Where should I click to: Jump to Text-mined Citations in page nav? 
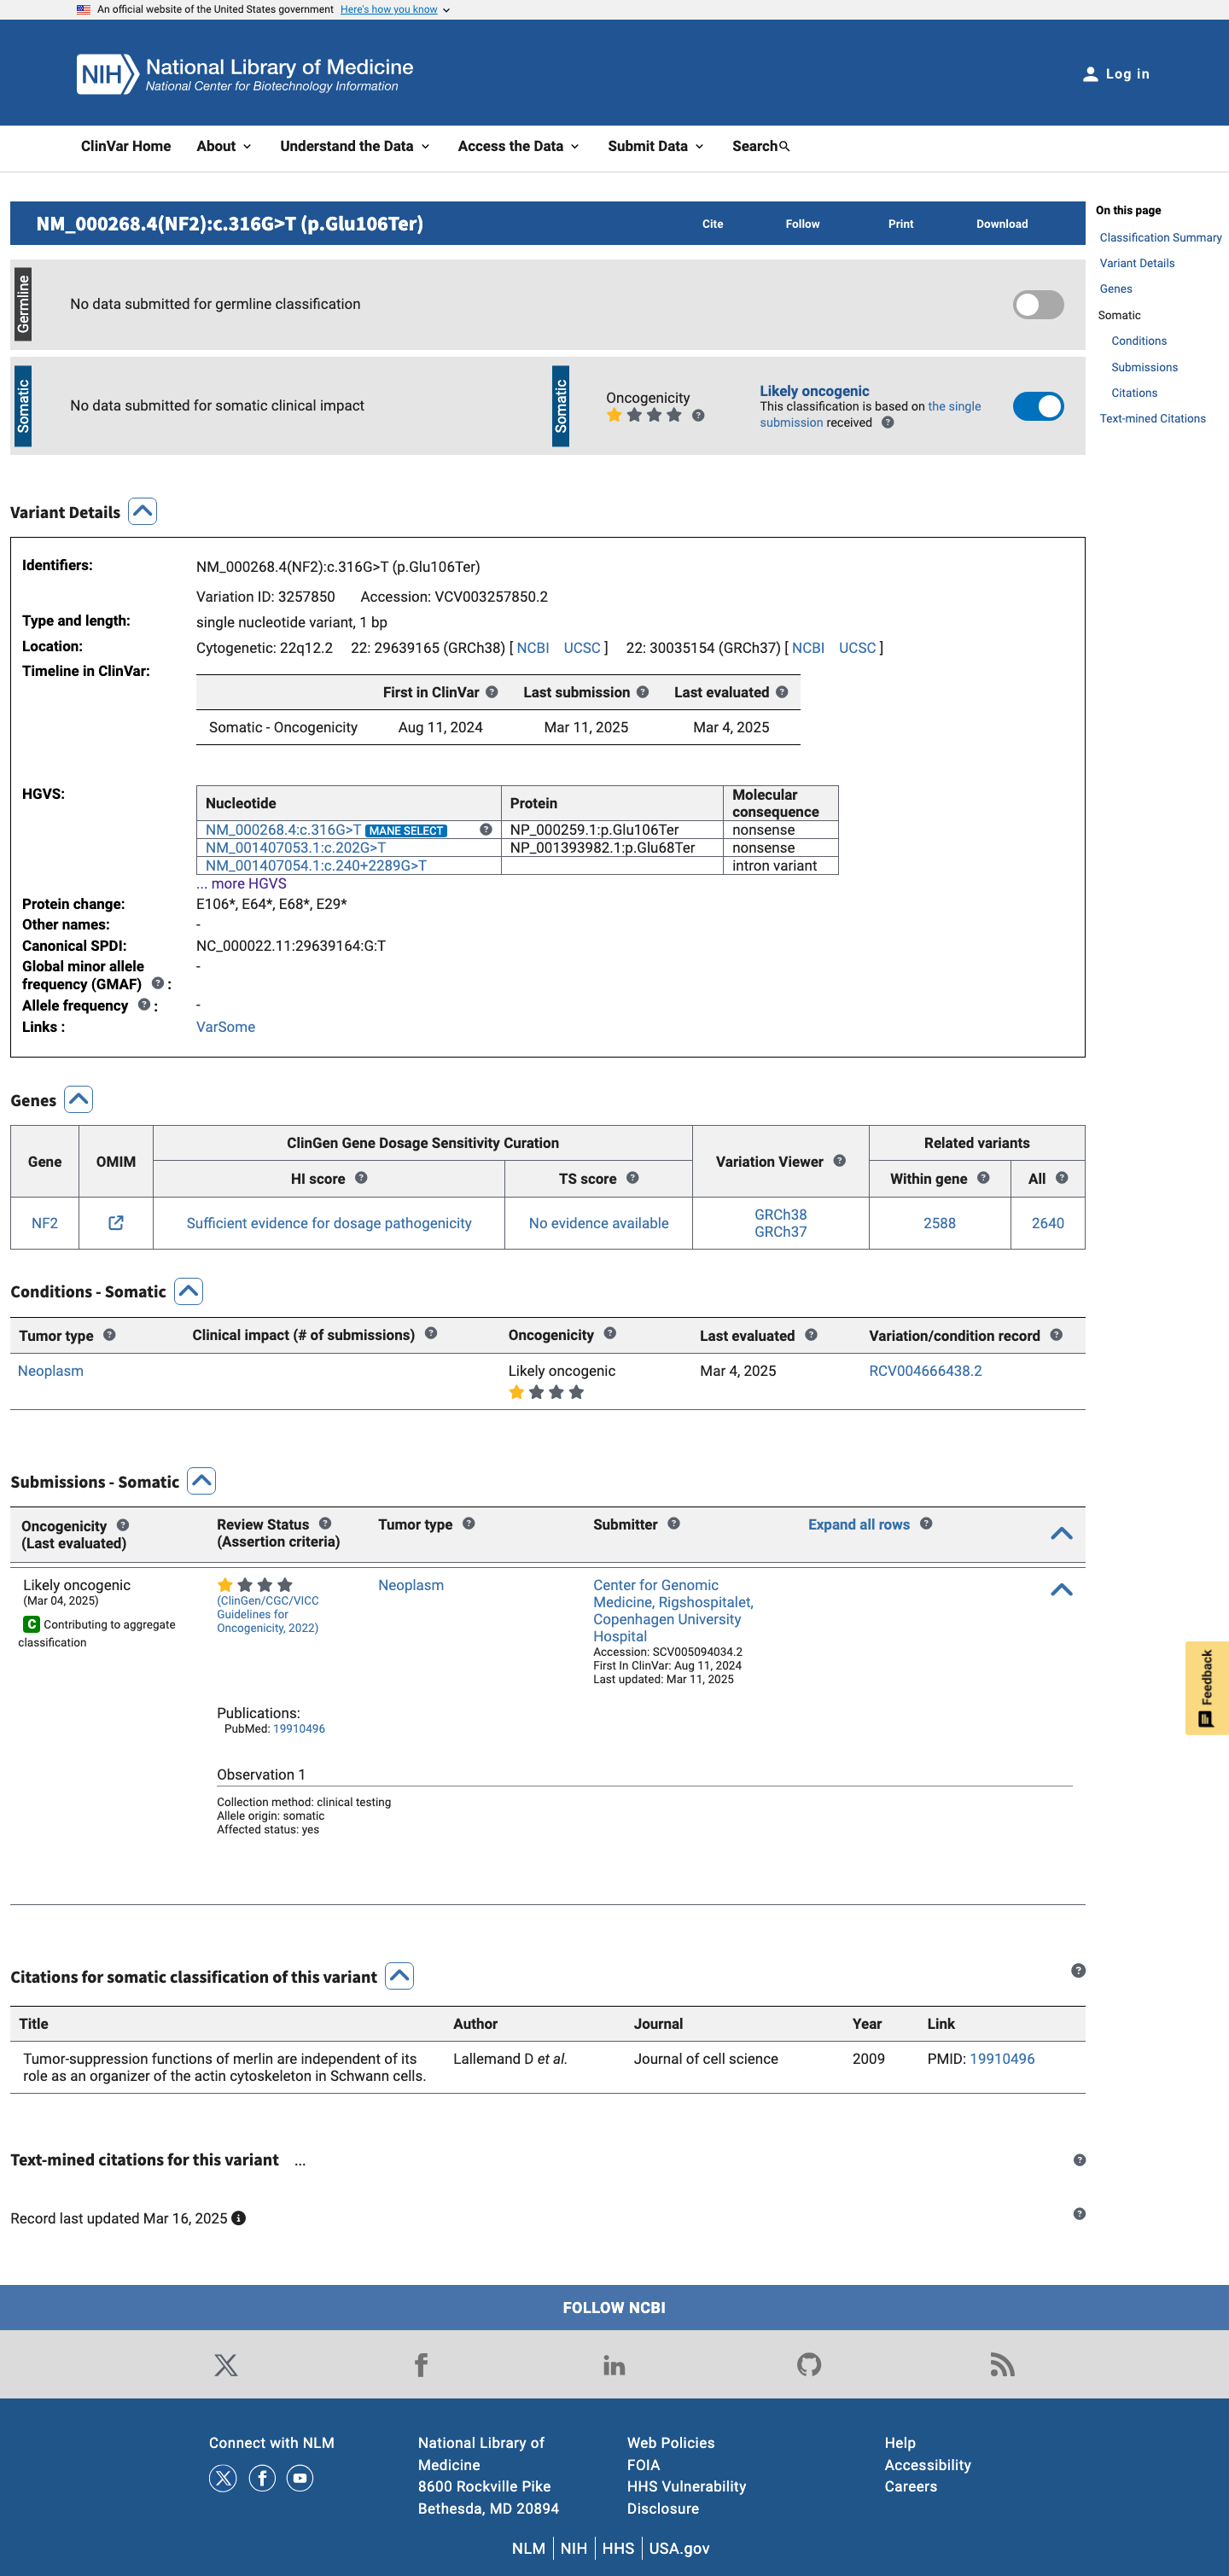(x=1152, y=419)
